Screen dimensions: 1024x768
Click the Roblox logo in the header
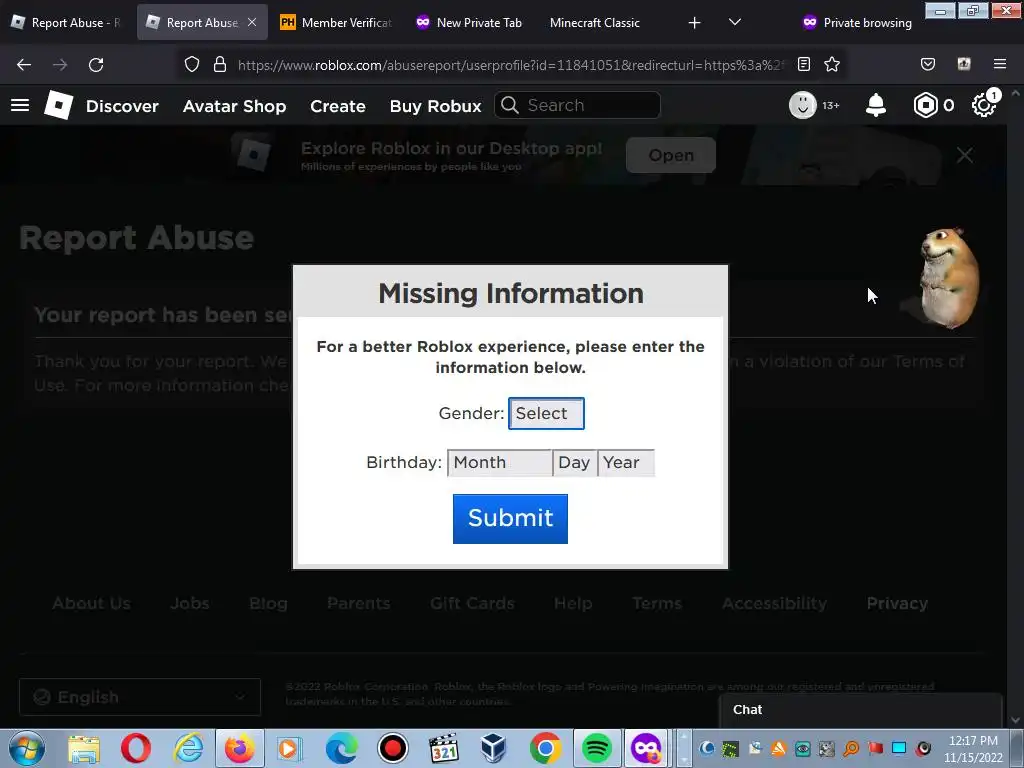click(x=58, y=105)
